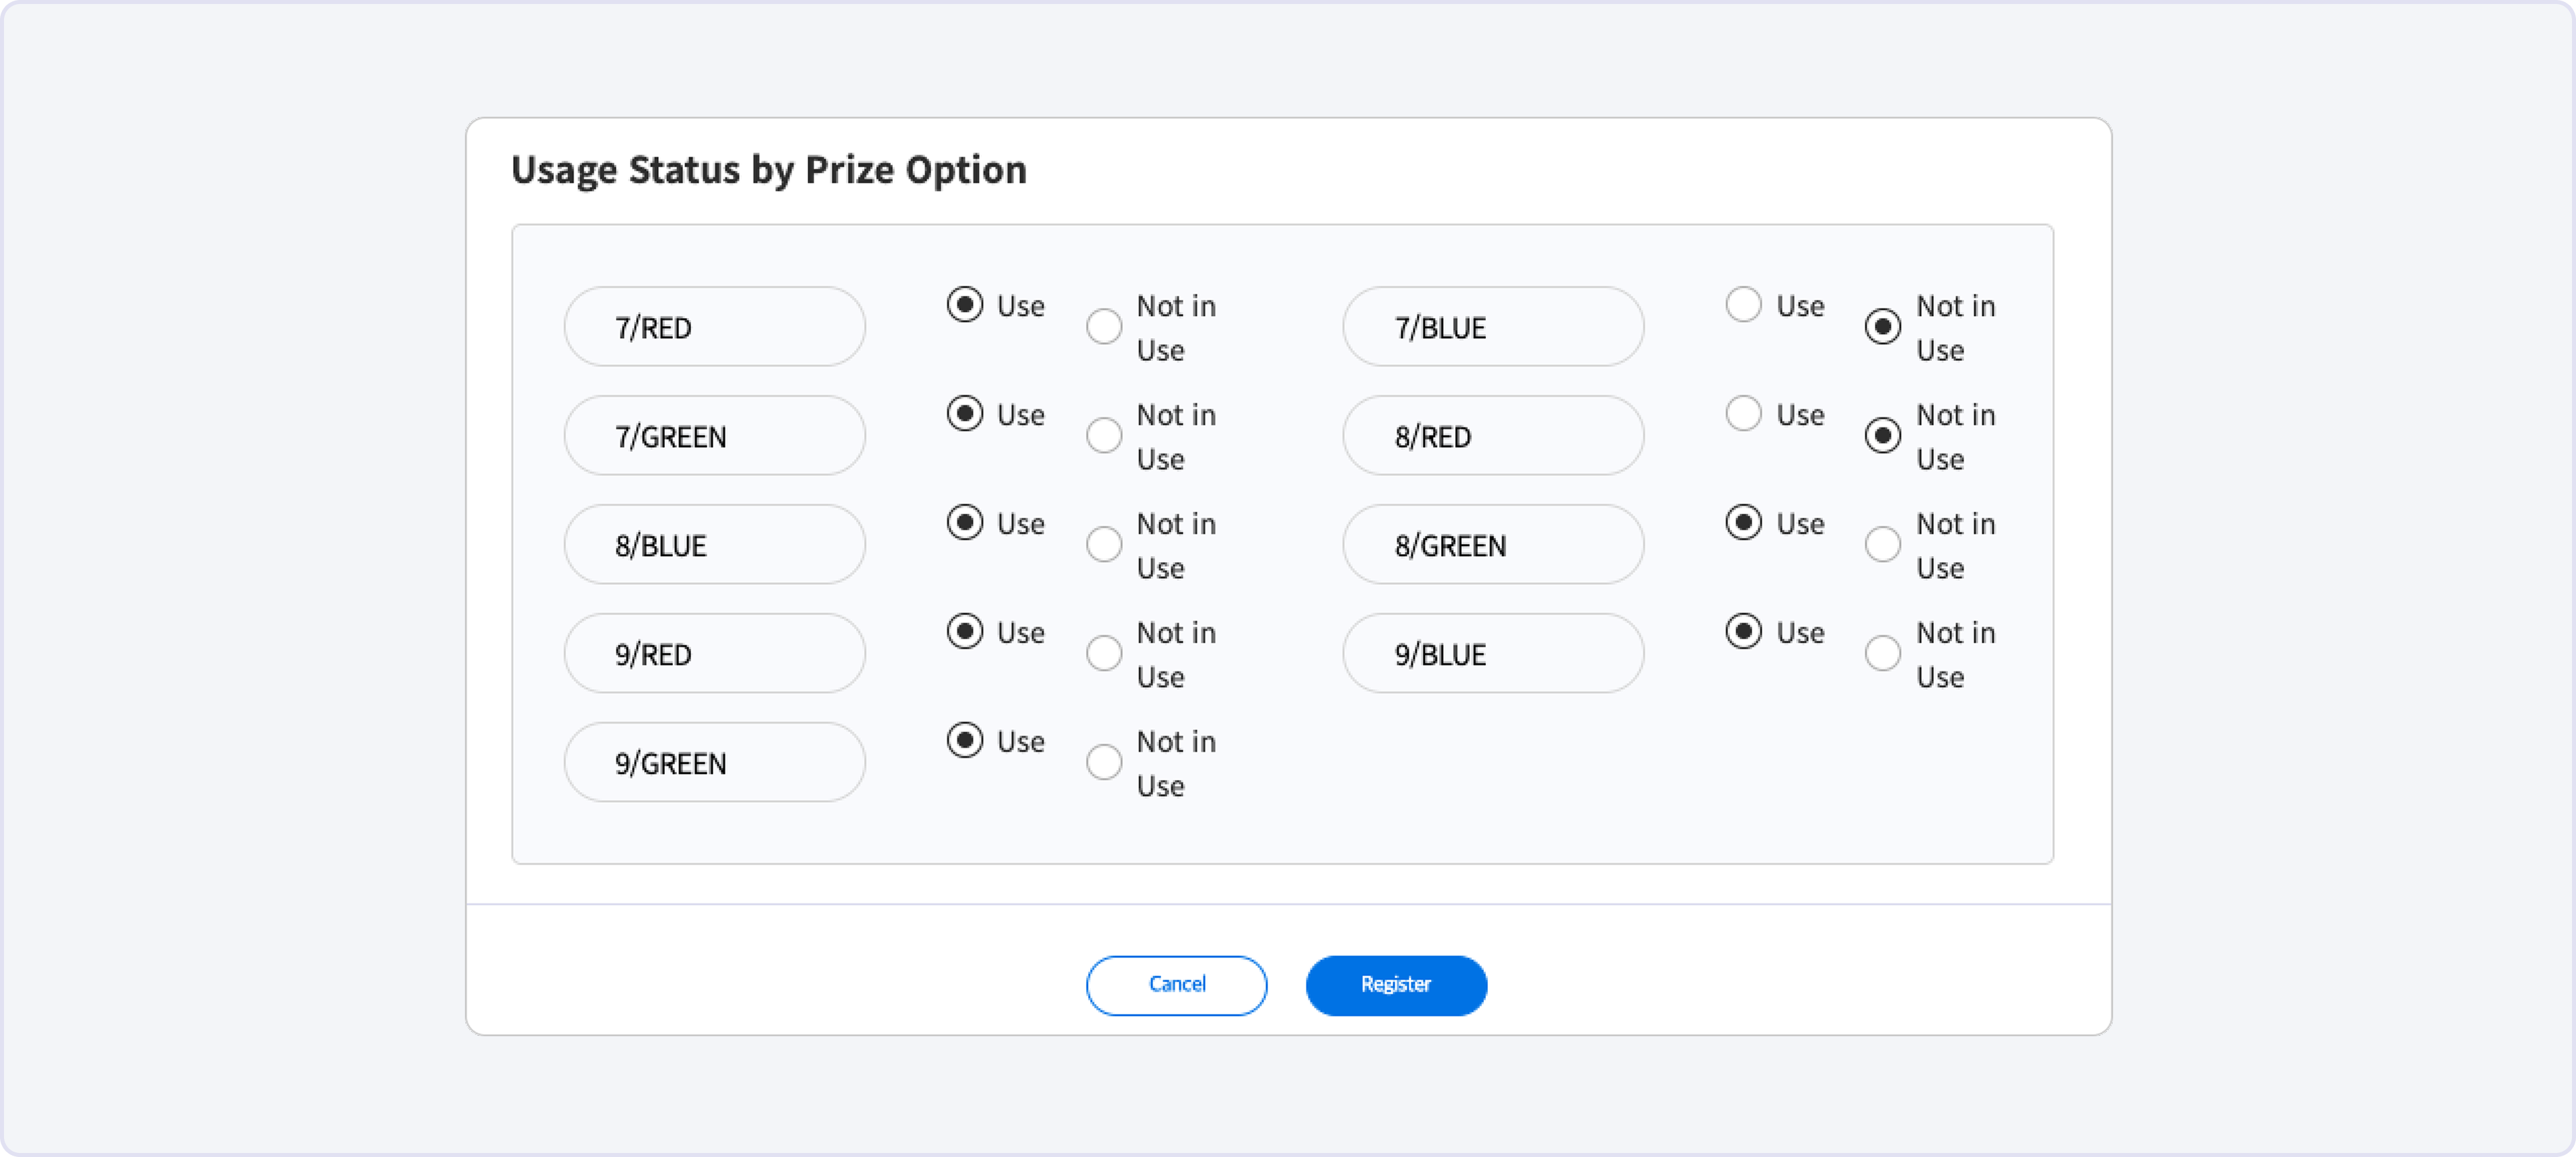
Task: Enable 'Use' for 8/RED option
Action: coord(1743,414)
